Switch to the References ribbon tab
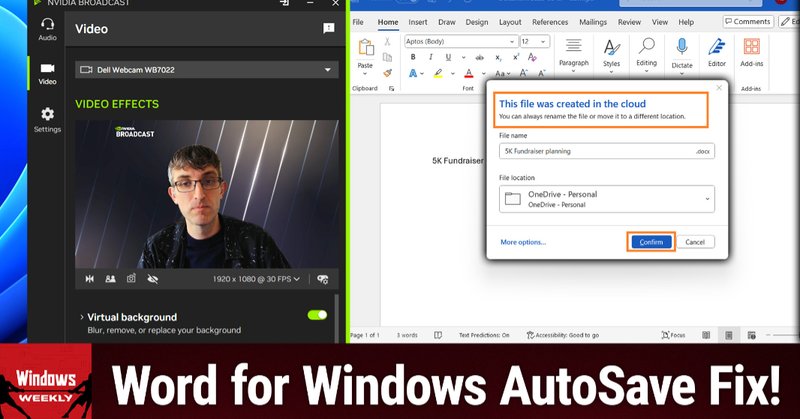Viewport: 800px width, 419px height. (x=550, y=22)
